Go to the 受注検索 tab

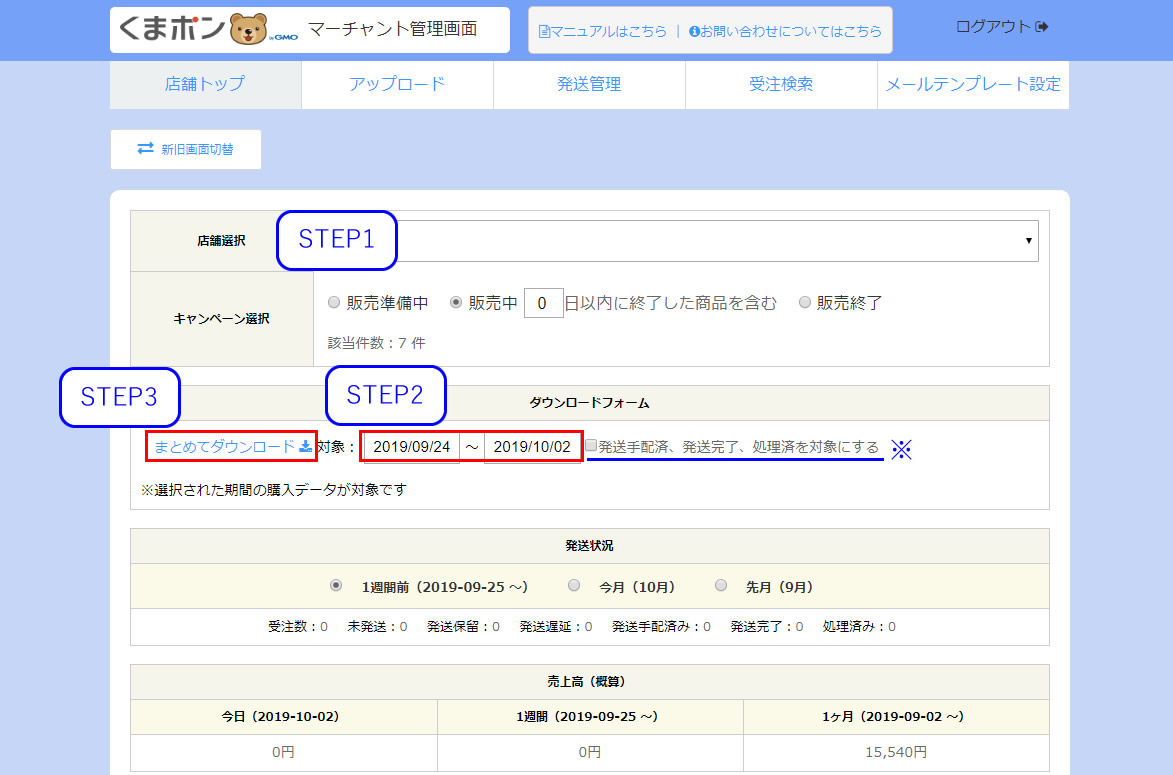[781, 85]
